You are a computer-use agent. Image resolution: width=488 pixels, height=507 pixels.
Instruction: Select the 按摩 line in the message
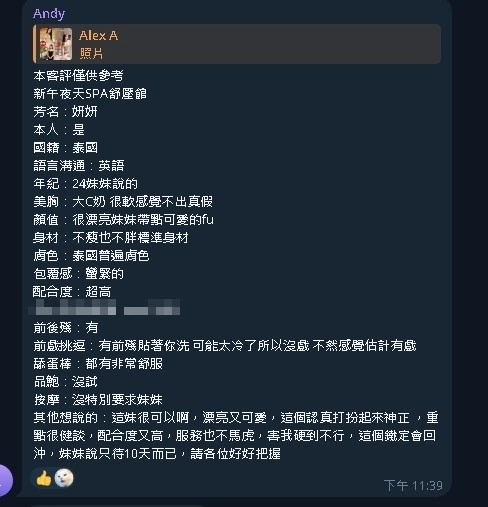[98, 400]
